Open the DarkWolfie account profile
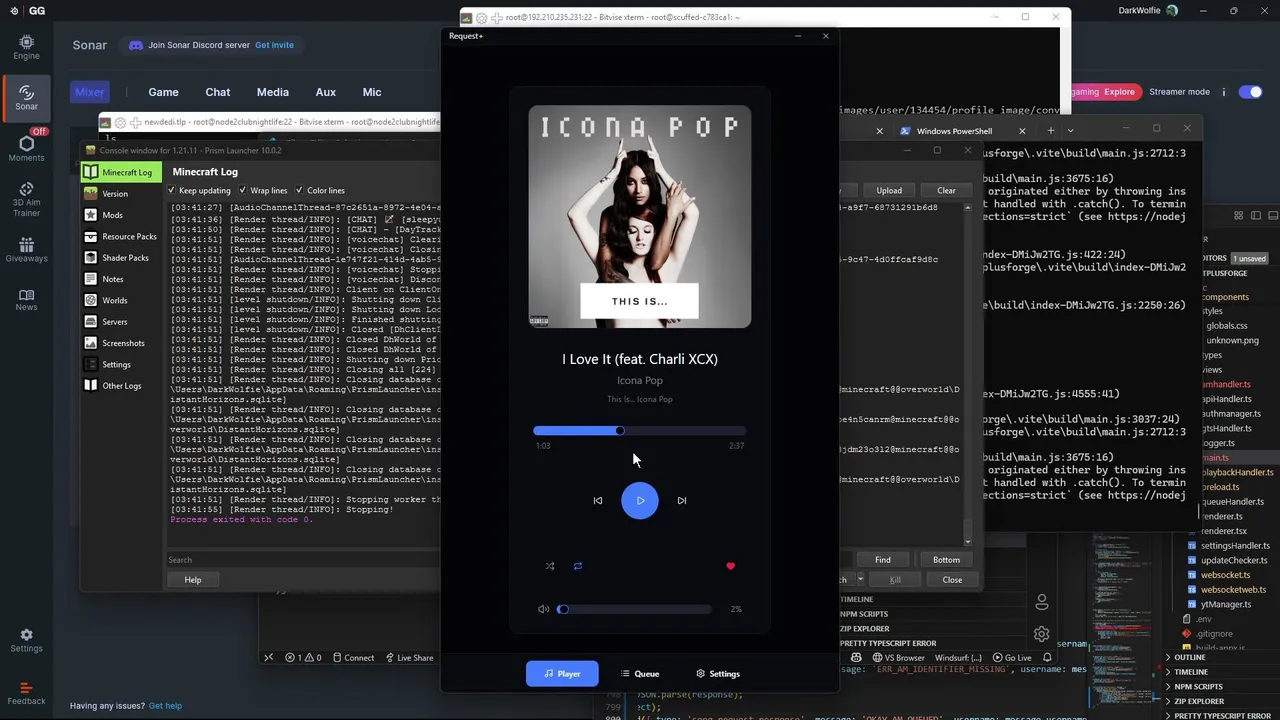1280x720 pixels. click(x=1147, y=11)
